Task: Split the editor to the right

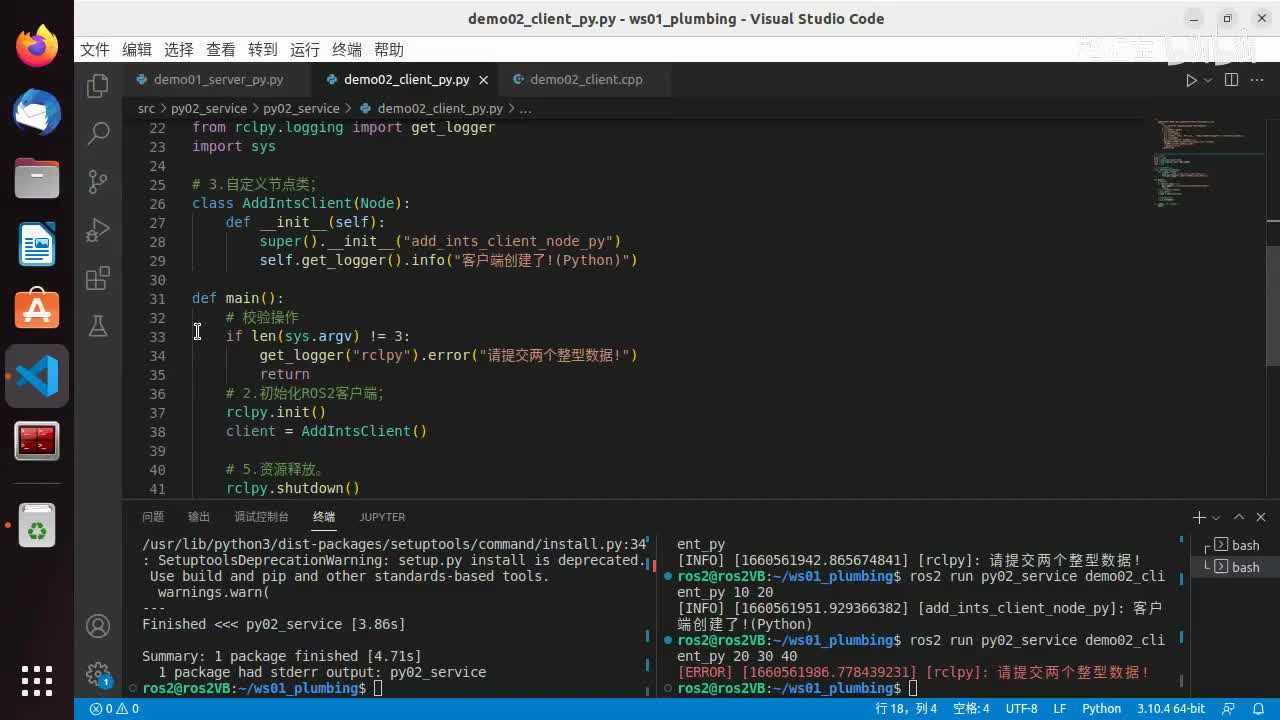Action: (x=1231, y=80)
